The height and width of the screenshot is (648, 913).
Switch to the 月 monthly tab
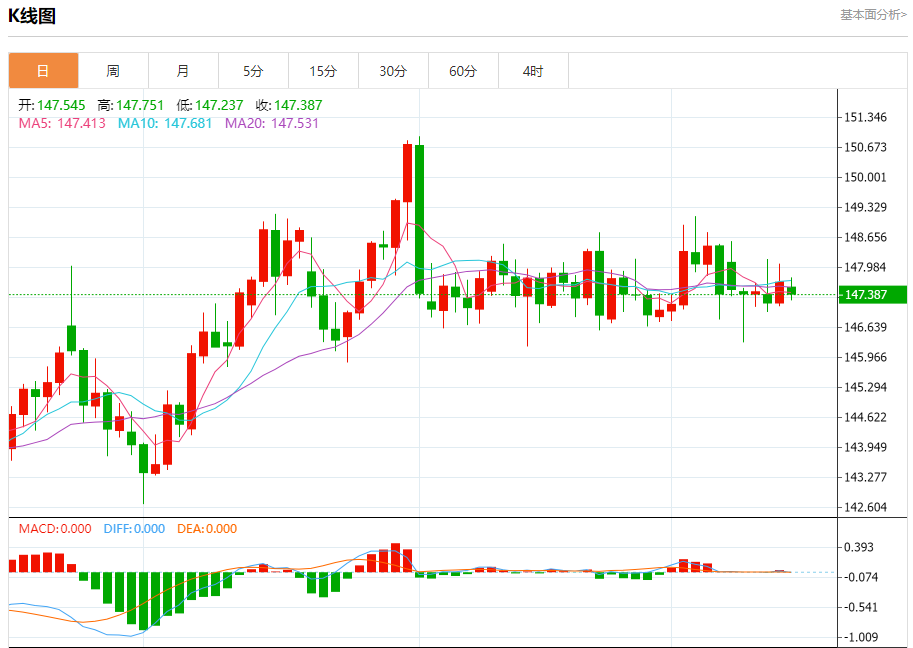click(x=183, y=71)
